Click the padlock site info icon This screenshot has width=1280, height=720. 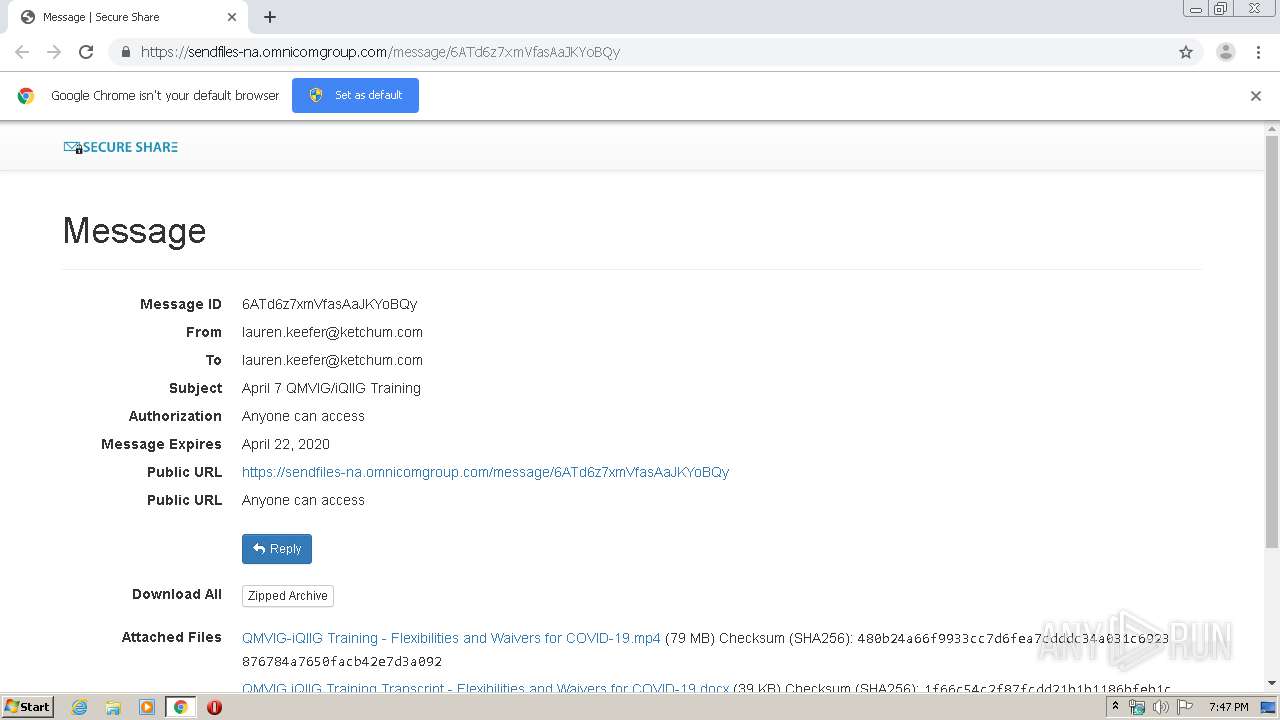tap(125, 52)
